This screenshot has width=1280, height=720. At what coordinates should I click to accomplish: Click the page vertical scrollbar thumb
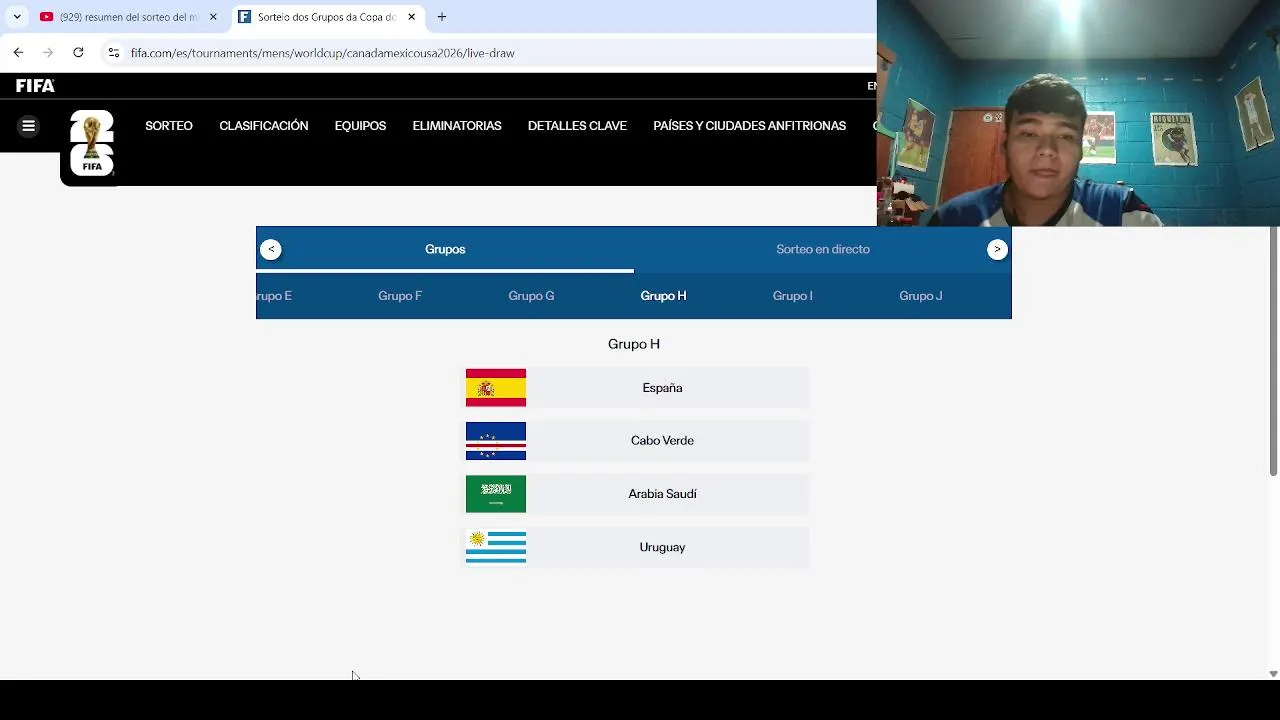pos(1273,351)
